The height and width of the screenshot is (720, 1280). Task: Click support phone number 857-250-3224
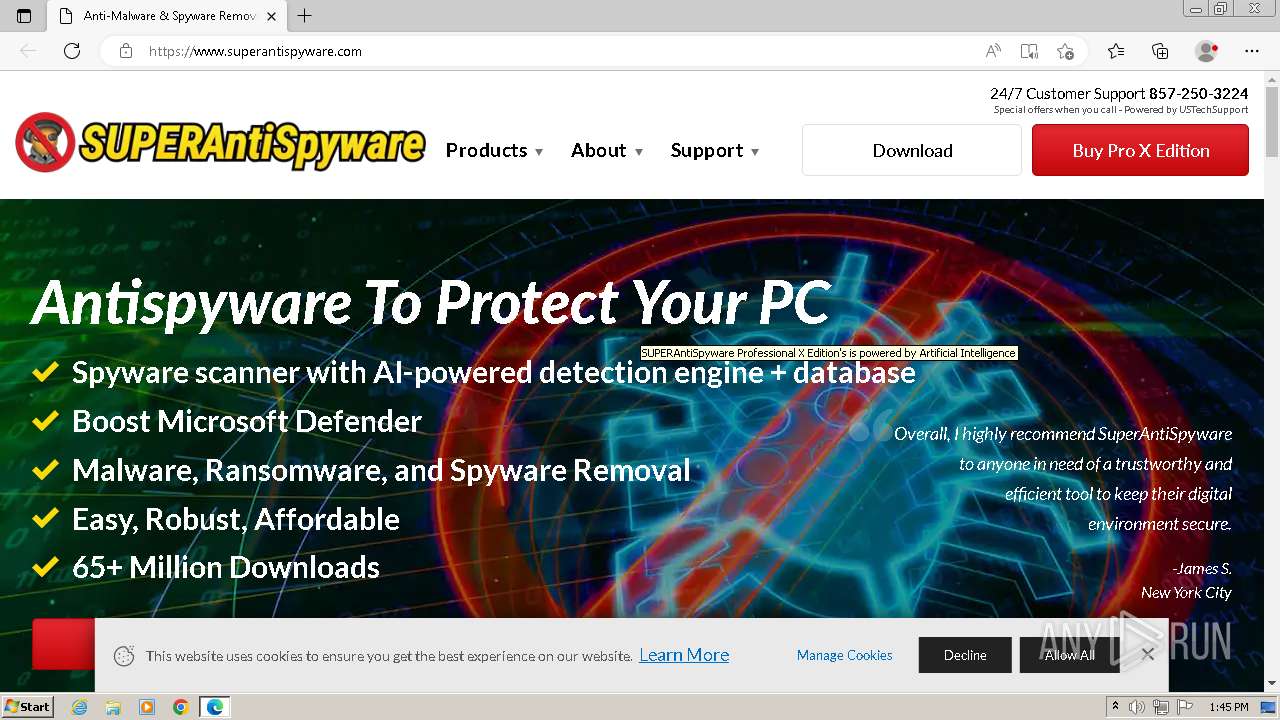coord(1198,93)
